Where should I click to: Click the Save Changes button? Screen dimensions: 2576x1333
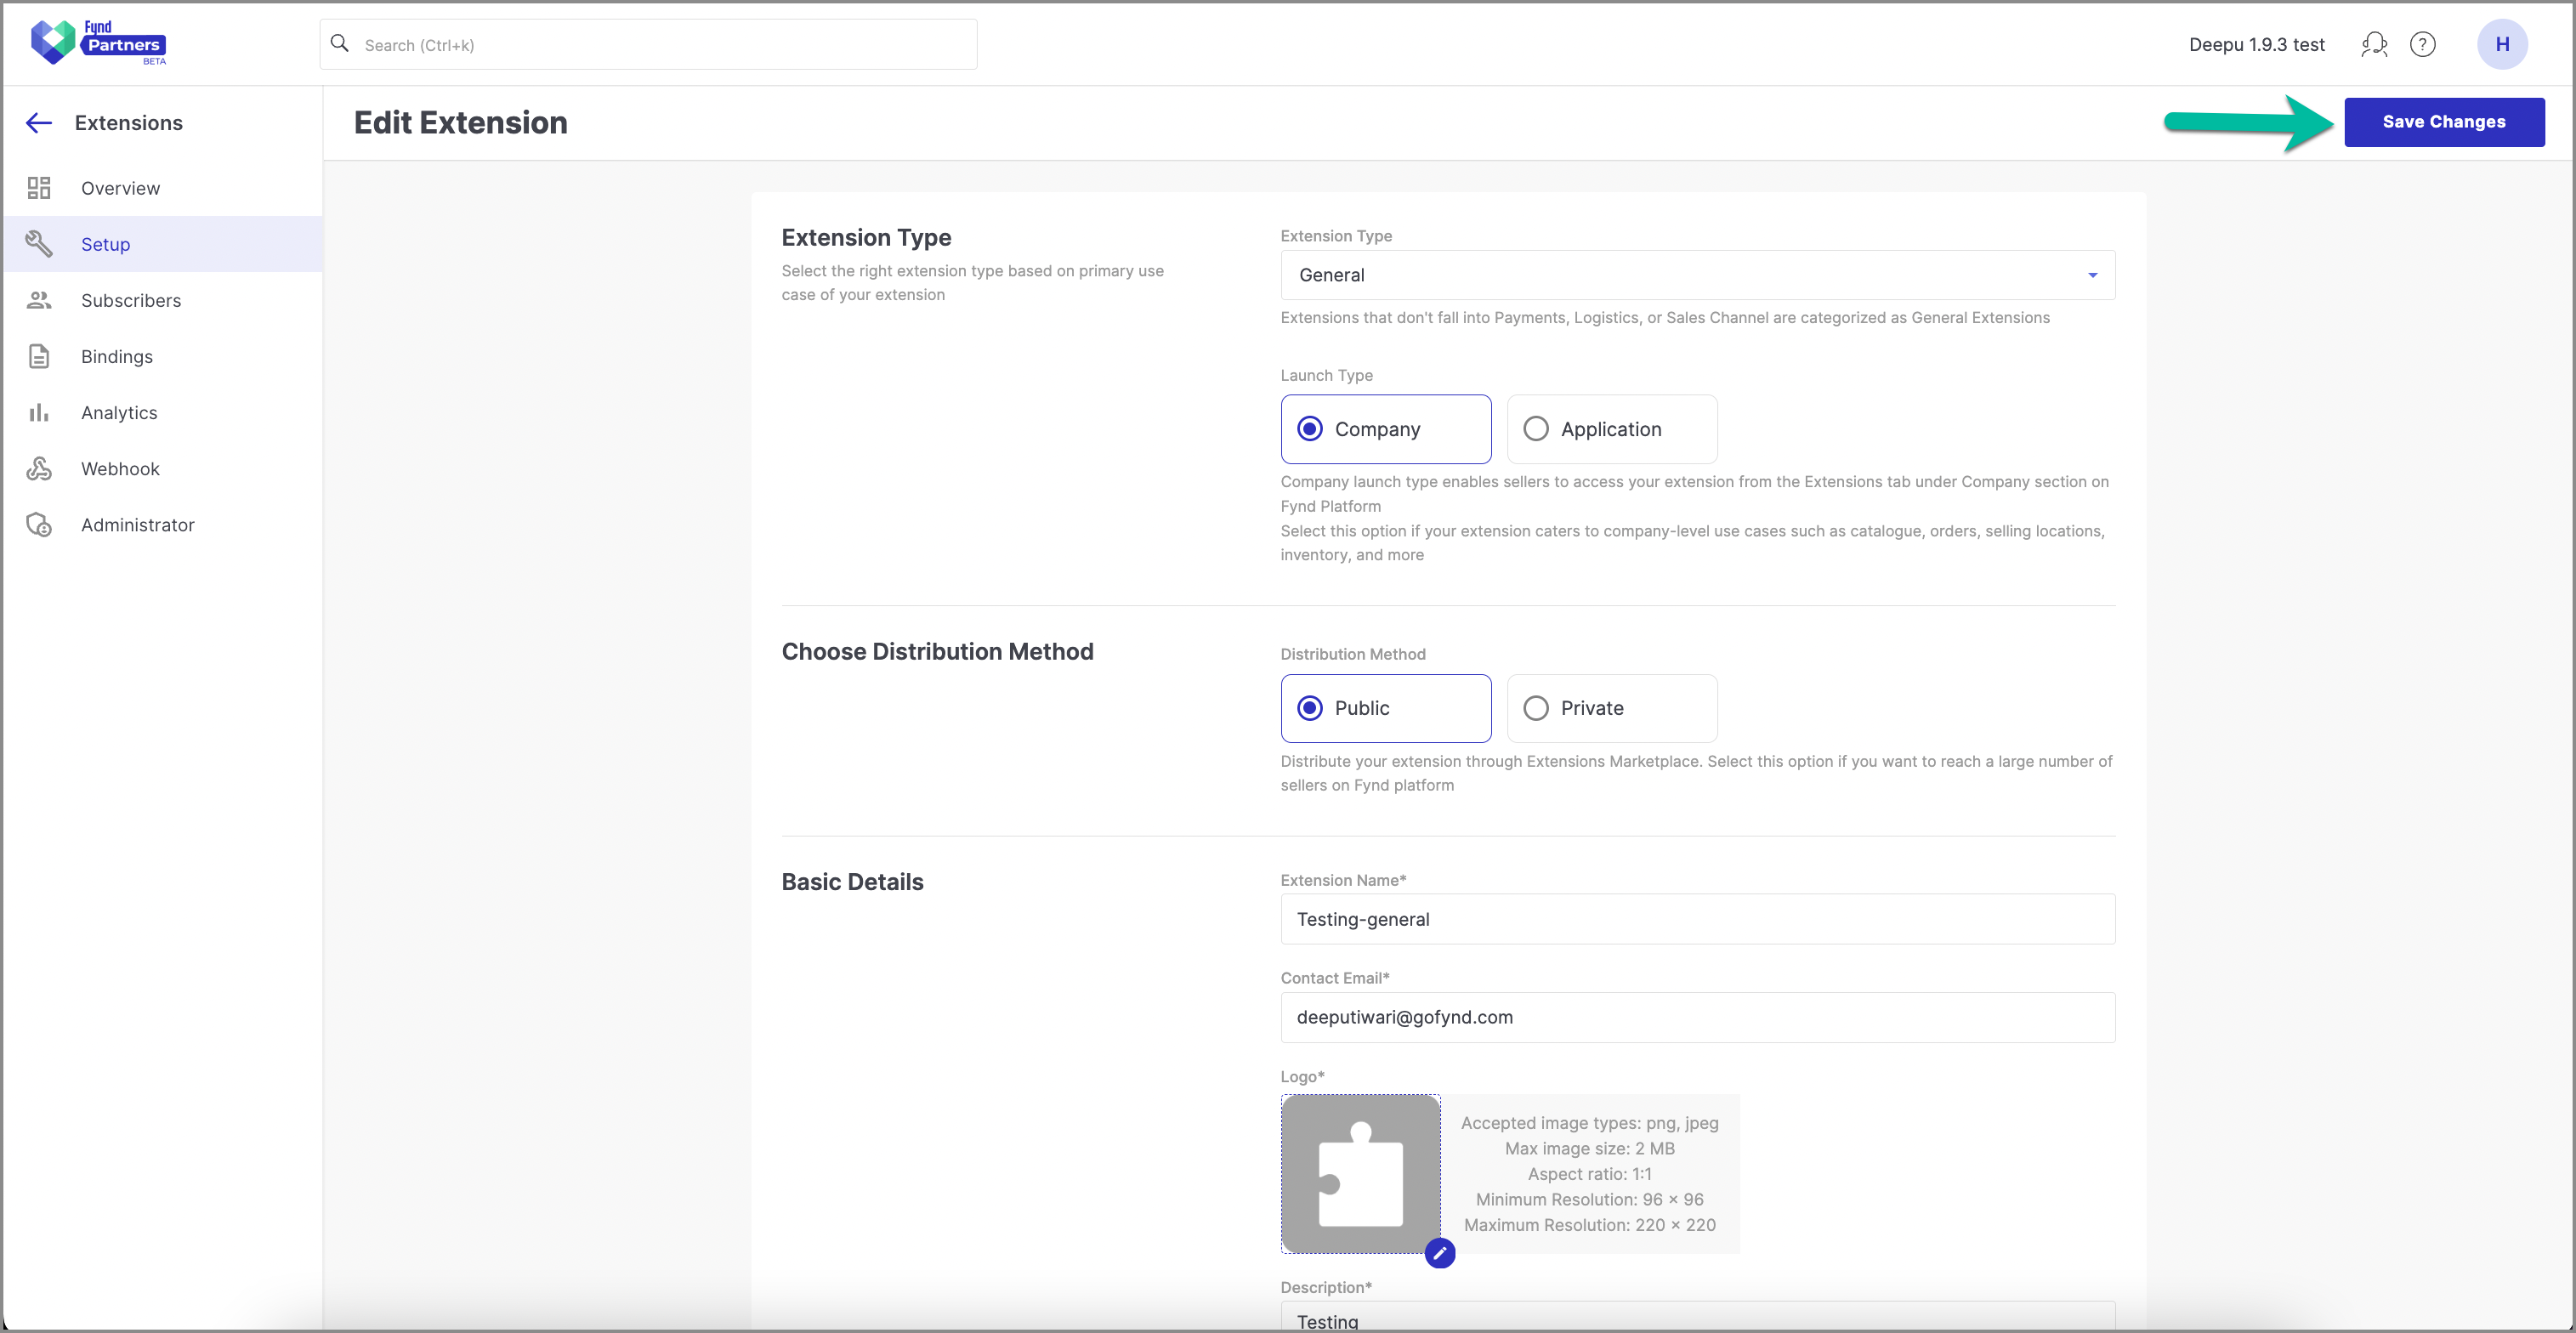pos(2444,122)
